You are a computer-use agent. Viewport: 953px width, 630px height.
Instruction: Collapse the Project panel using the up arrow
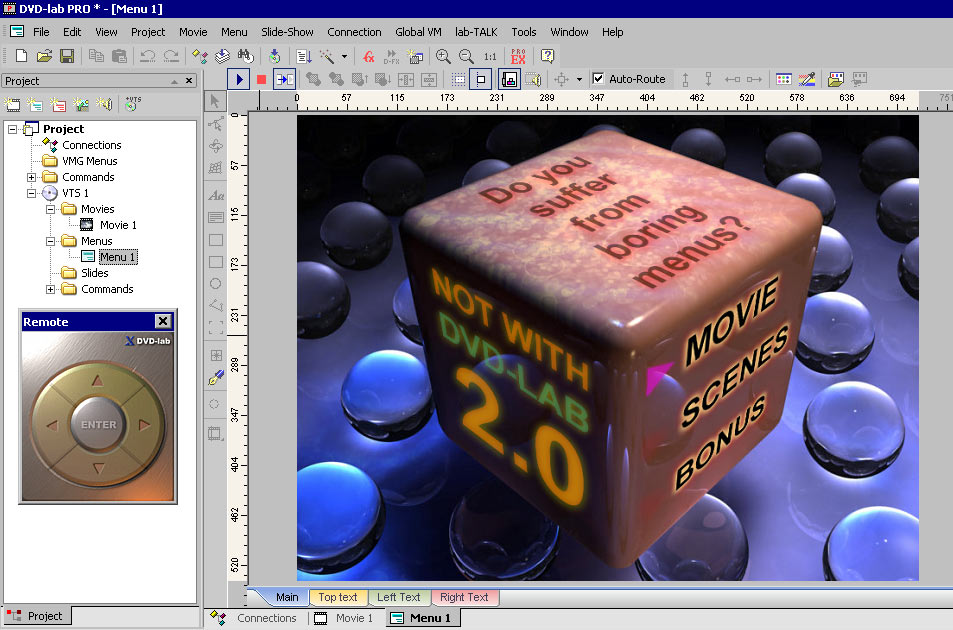(x=174, y=81)
